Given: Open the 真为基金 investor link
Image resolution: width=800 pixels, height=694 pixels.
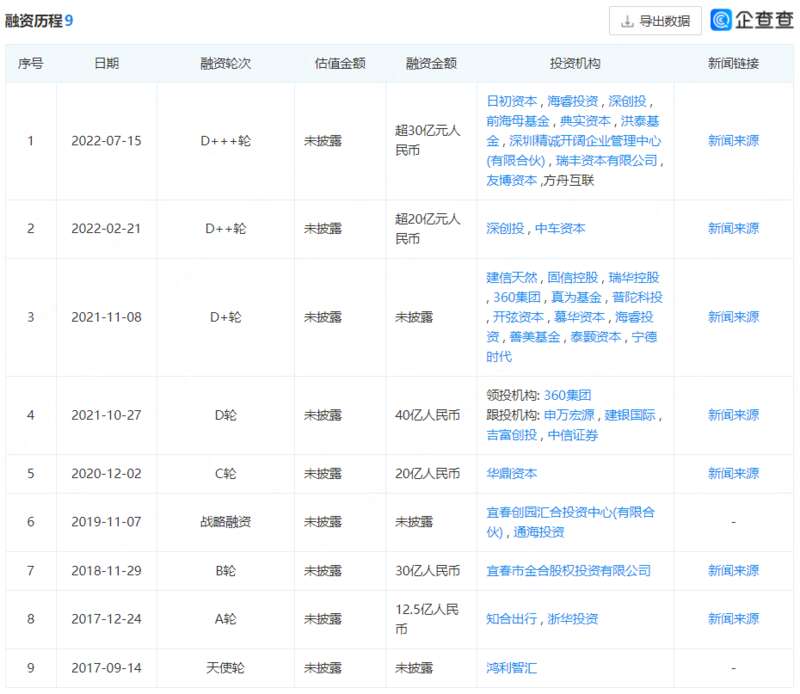Looking at the screenshot, I should (577, 298).
